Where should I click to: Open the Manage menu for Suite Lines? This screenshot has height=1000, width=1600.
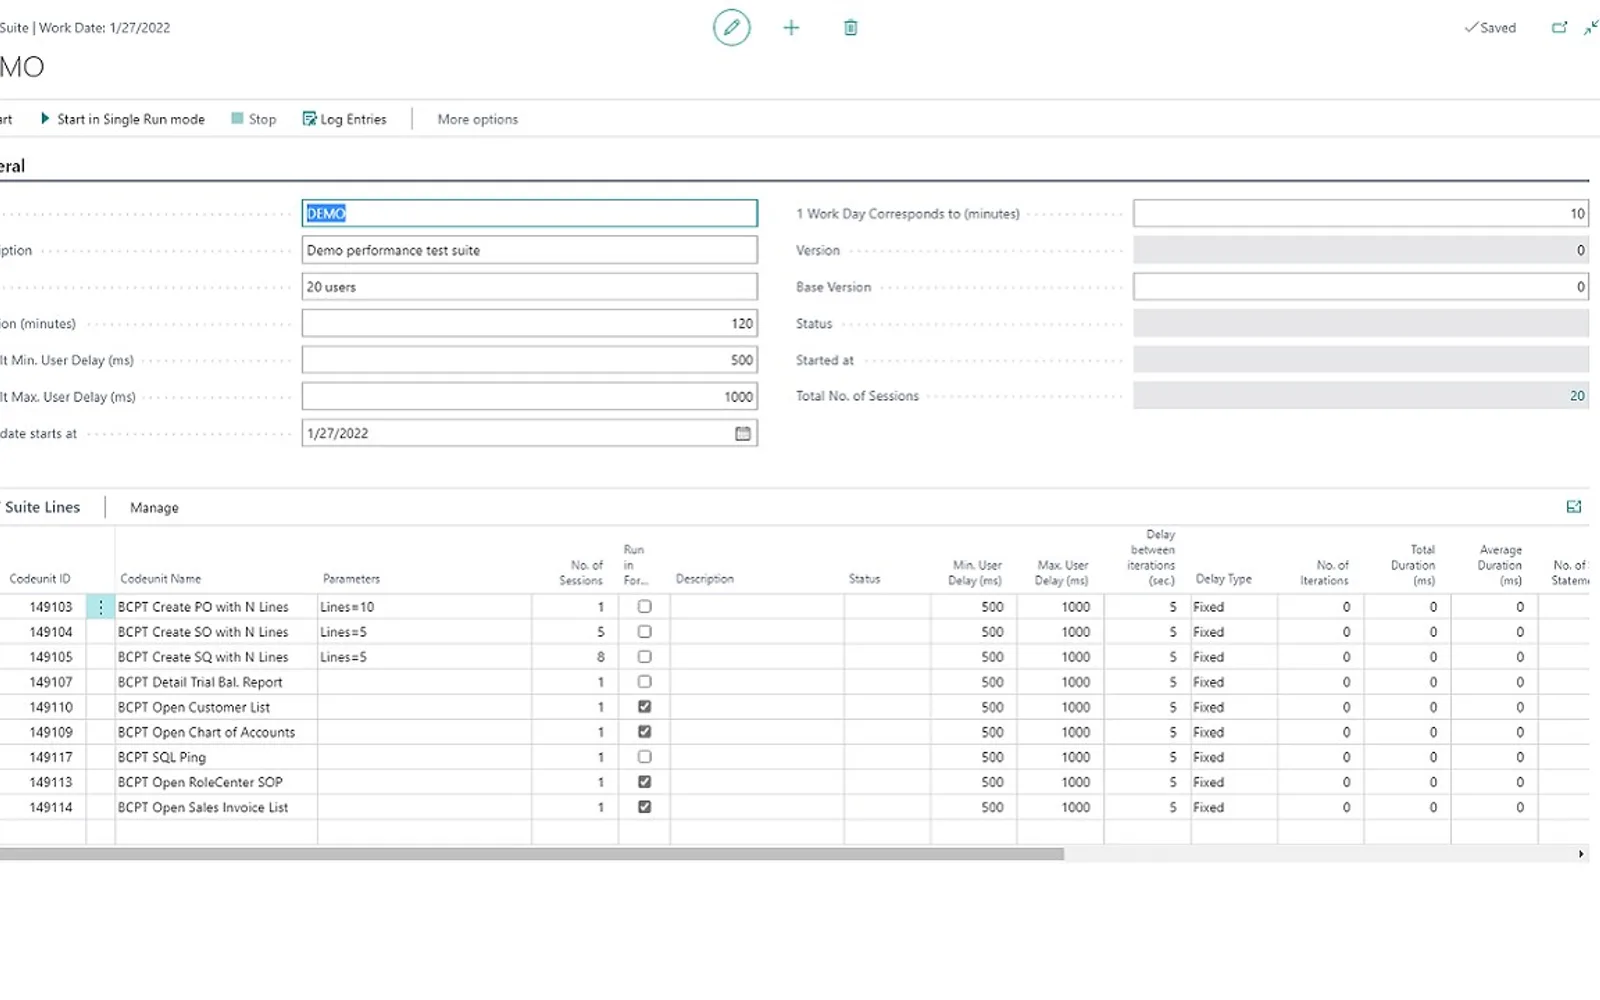point(154,508)
